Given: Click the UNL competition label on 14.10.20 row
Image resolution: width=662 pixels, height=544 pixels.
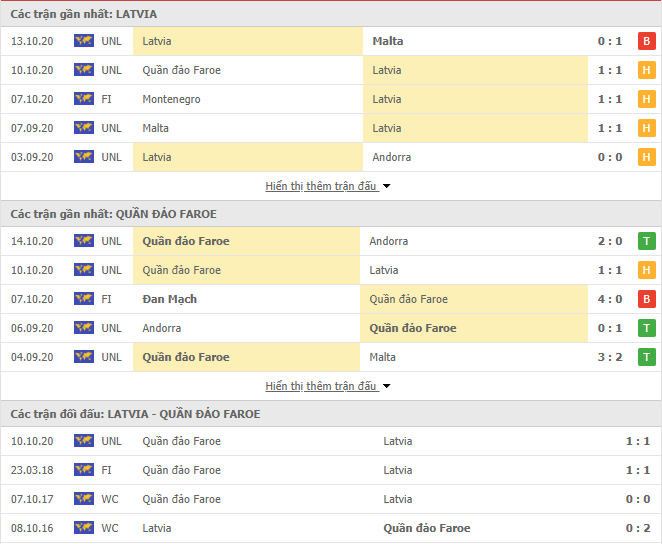Looking at the screenshot, I should pos(111,241).
